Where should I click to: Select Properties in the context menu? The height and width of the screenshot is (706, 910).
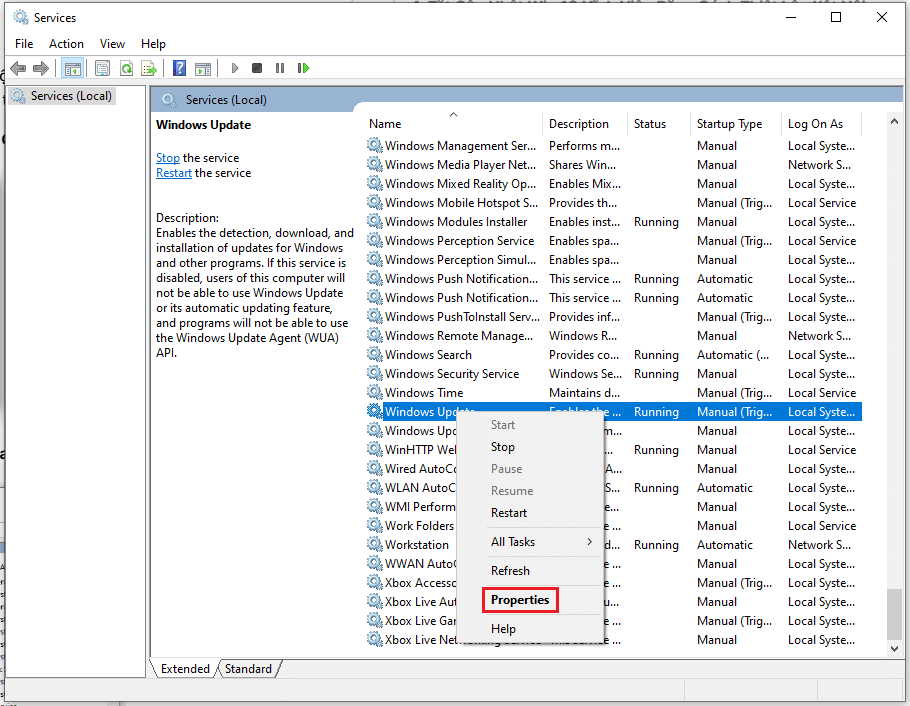pos(520,600)
